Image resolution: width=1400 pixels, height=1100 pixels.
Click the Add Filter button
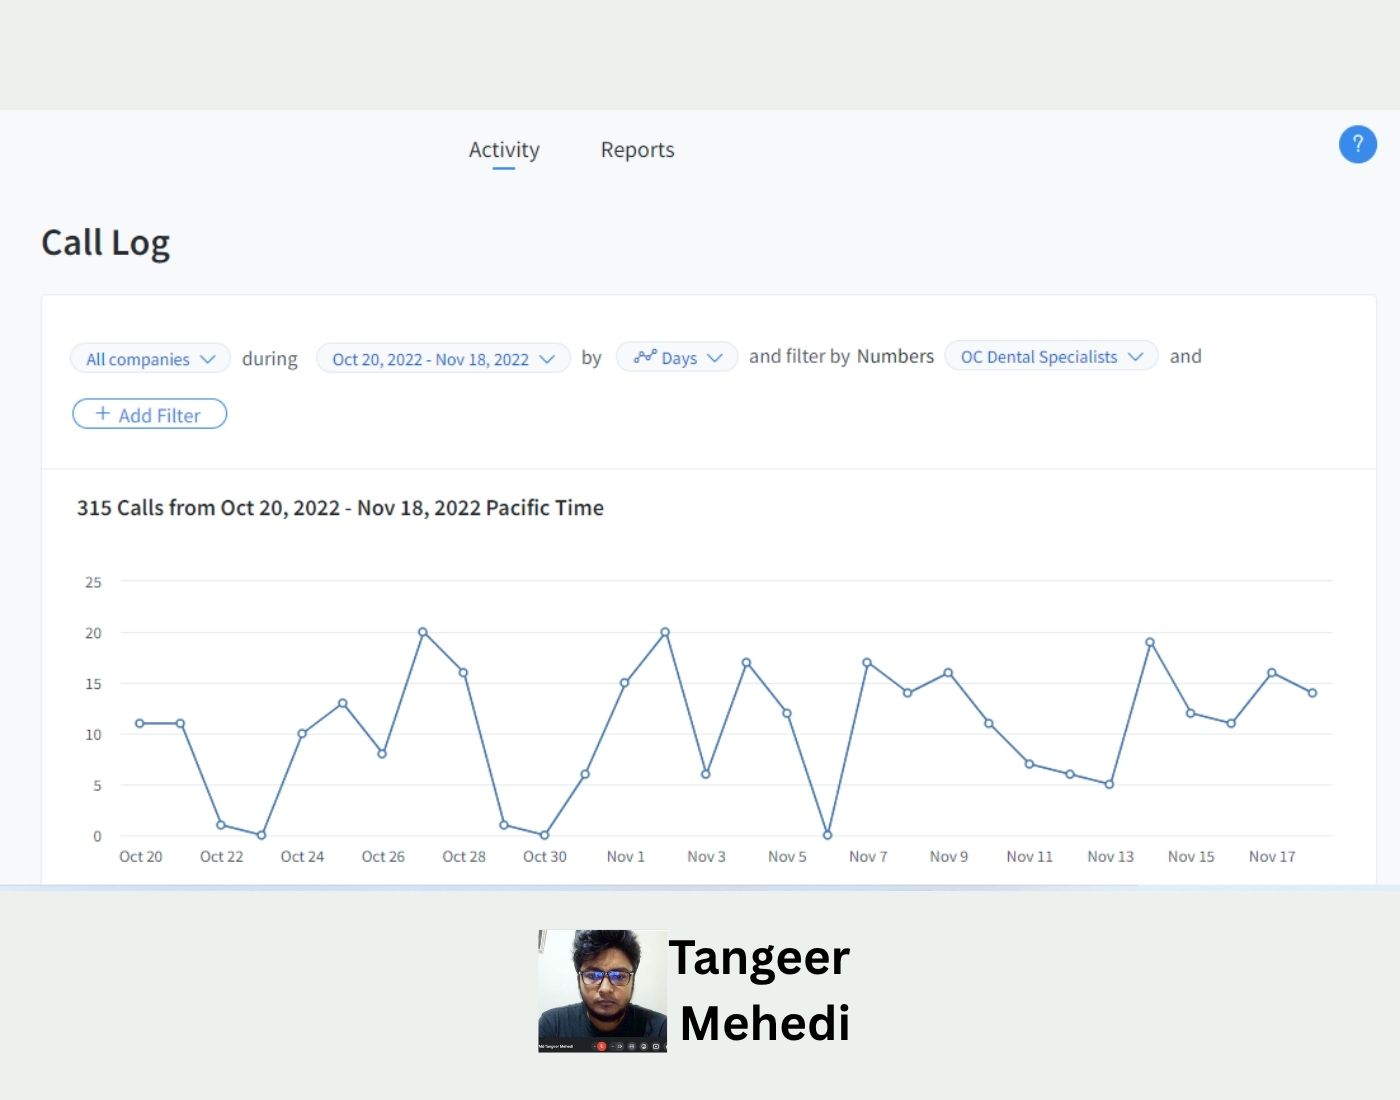point(150,414)
